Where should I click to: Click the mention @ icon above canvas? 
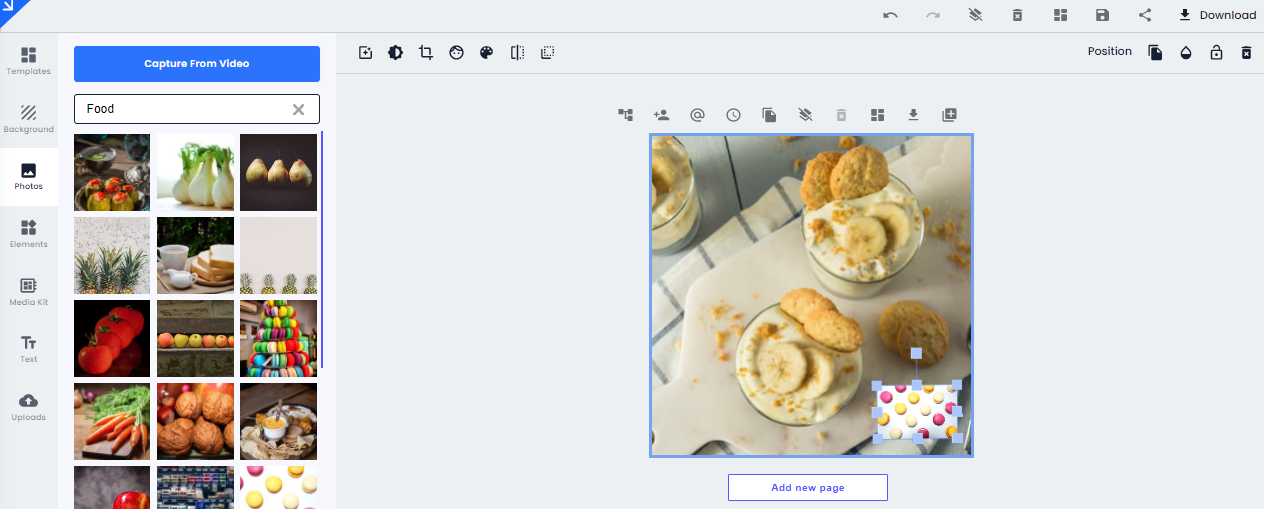[697, 115]
